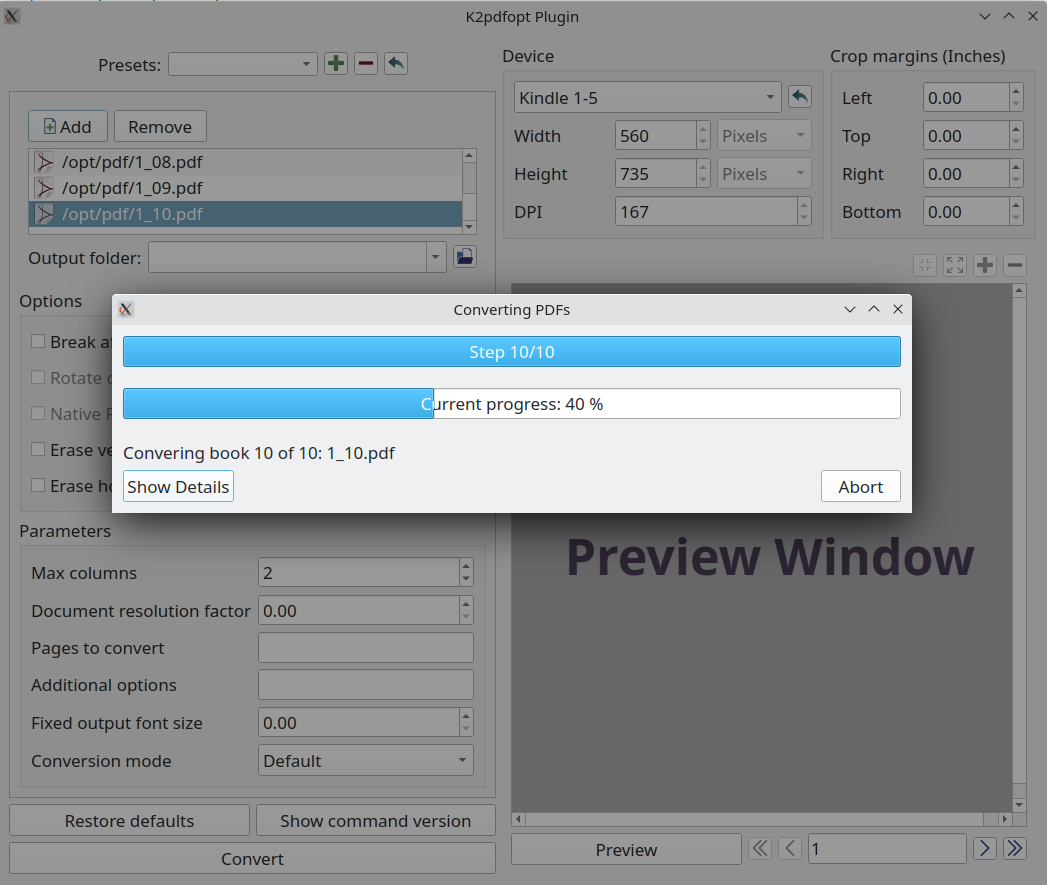Click the X icon of Converting PDFs dialog
This screenshot has height=885, width=1047.
click(x=126, y=309)
